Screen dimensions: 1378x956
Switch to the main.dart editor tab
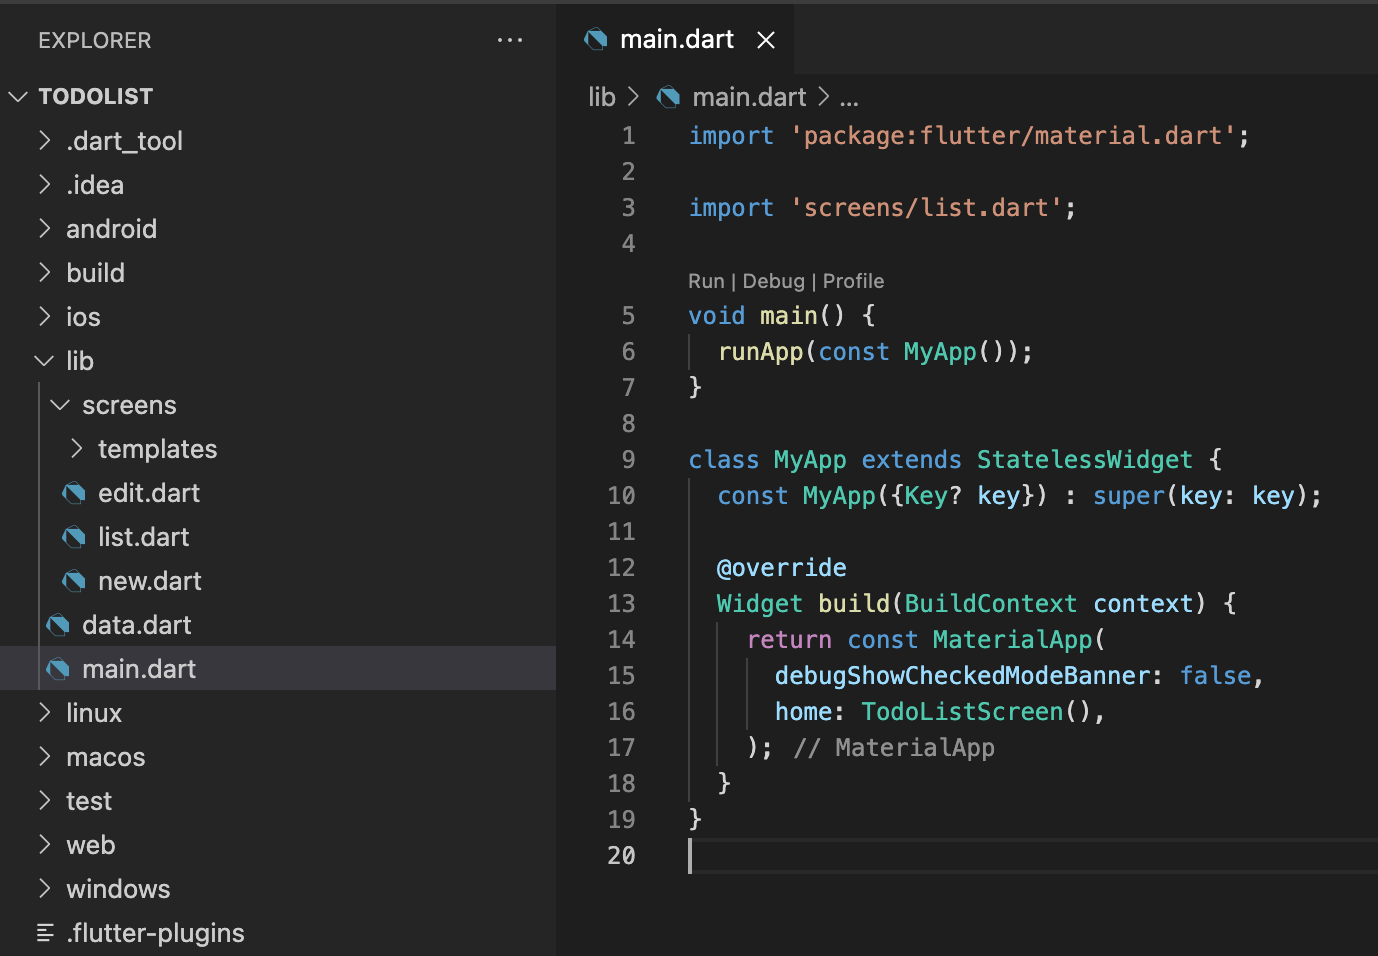pyautogui.click(x=676, y=40)
